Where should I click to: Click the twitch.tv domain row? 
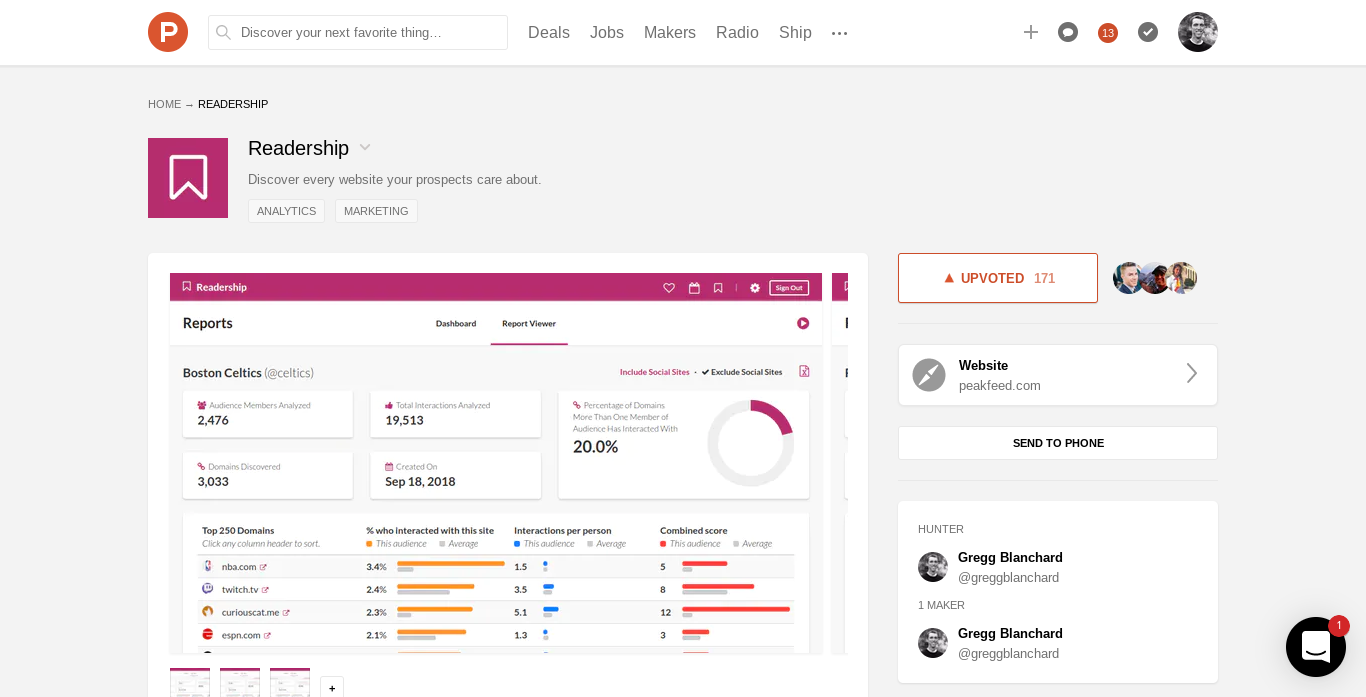tap(498, 589)
